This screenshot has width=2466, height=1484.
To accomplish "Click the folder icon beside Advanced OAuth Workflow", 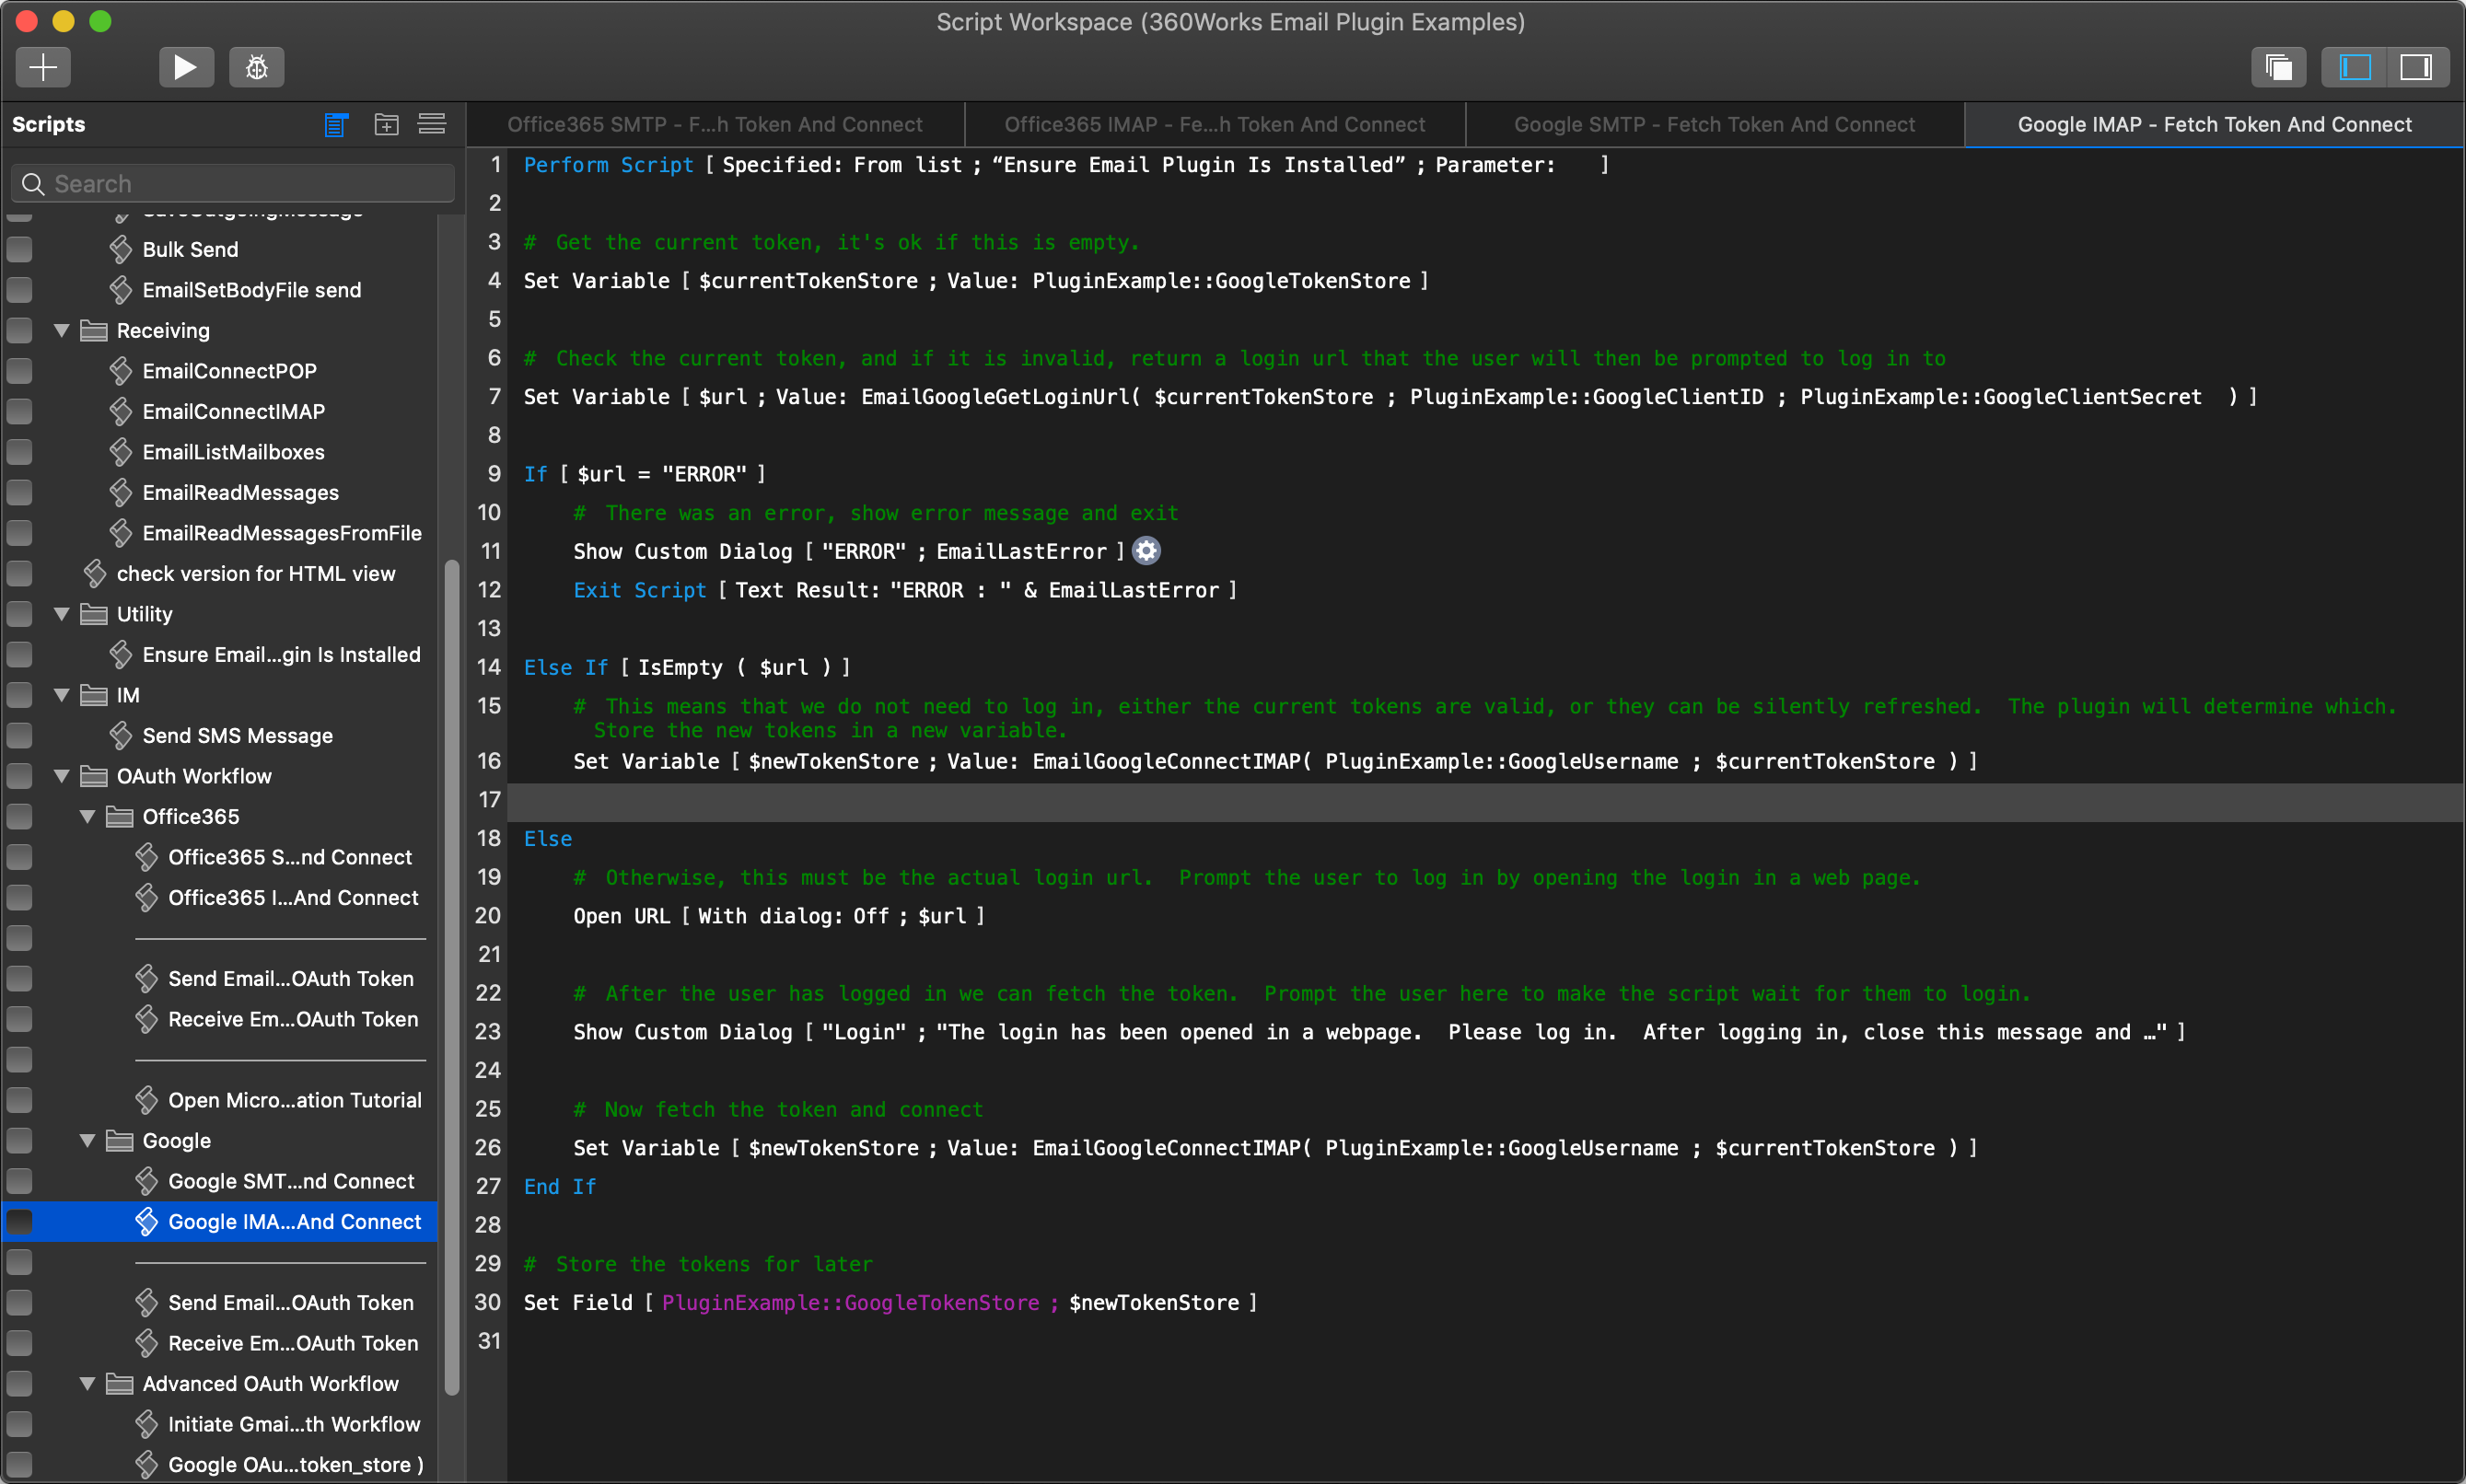I will [120, 1384].
